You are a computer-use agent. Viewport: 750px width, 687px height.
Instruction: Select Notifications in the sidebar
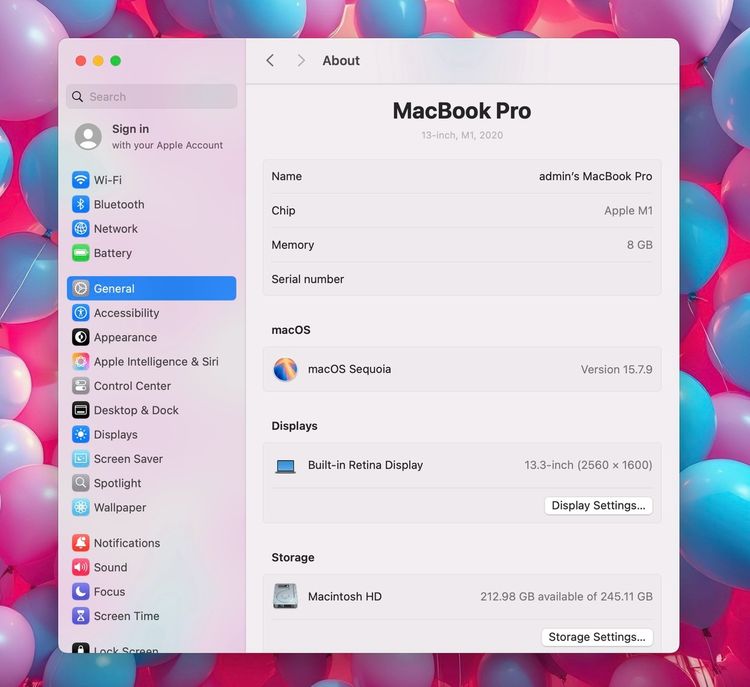click(152, 543)
